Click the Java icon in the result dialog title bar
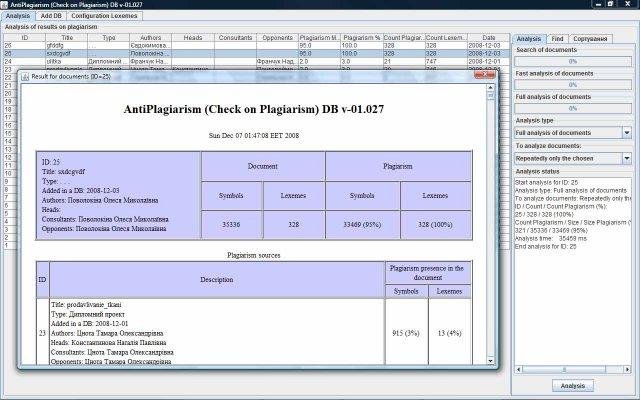The image size is (640, 400). point(25,76)
